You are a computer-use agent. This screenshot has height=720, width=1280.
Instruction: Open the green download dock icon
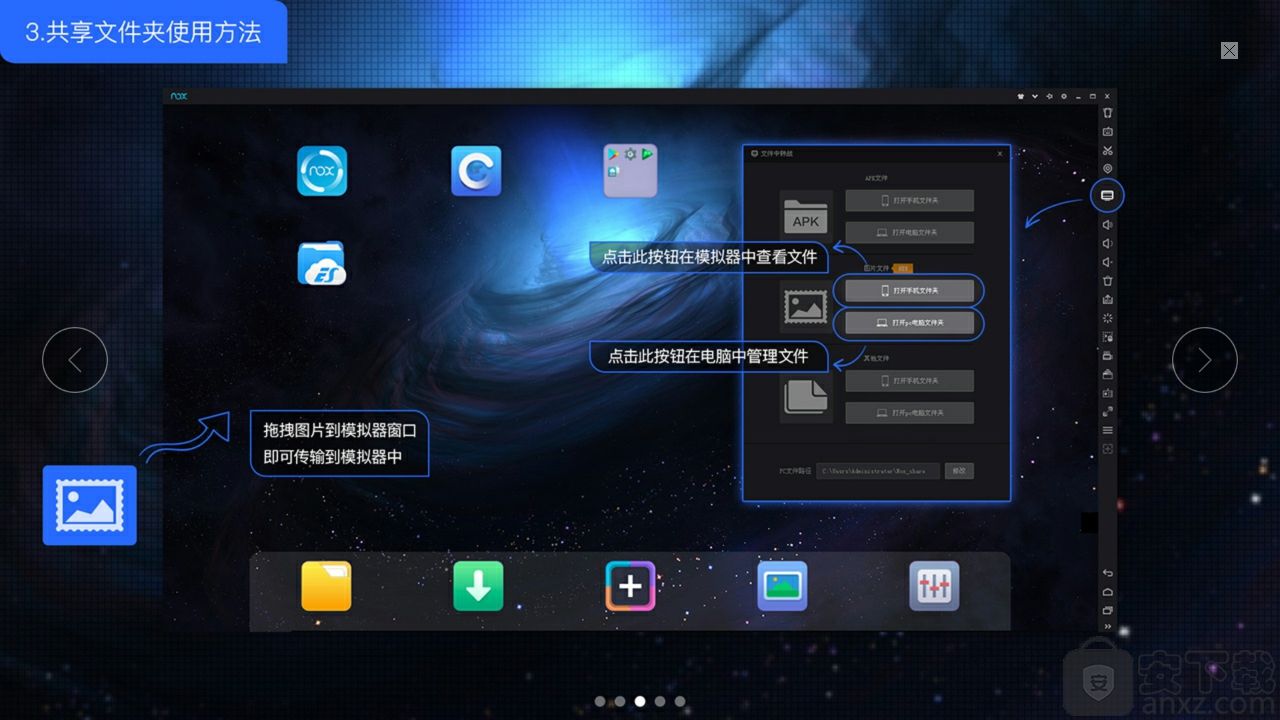478,586
